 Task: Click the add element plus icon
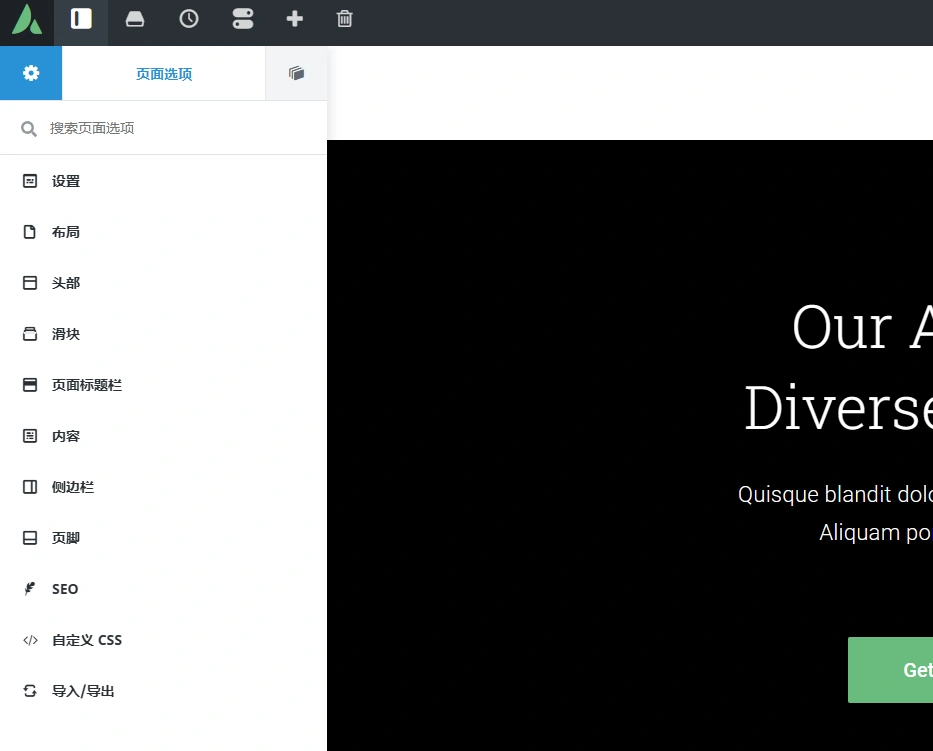point(295,21)
